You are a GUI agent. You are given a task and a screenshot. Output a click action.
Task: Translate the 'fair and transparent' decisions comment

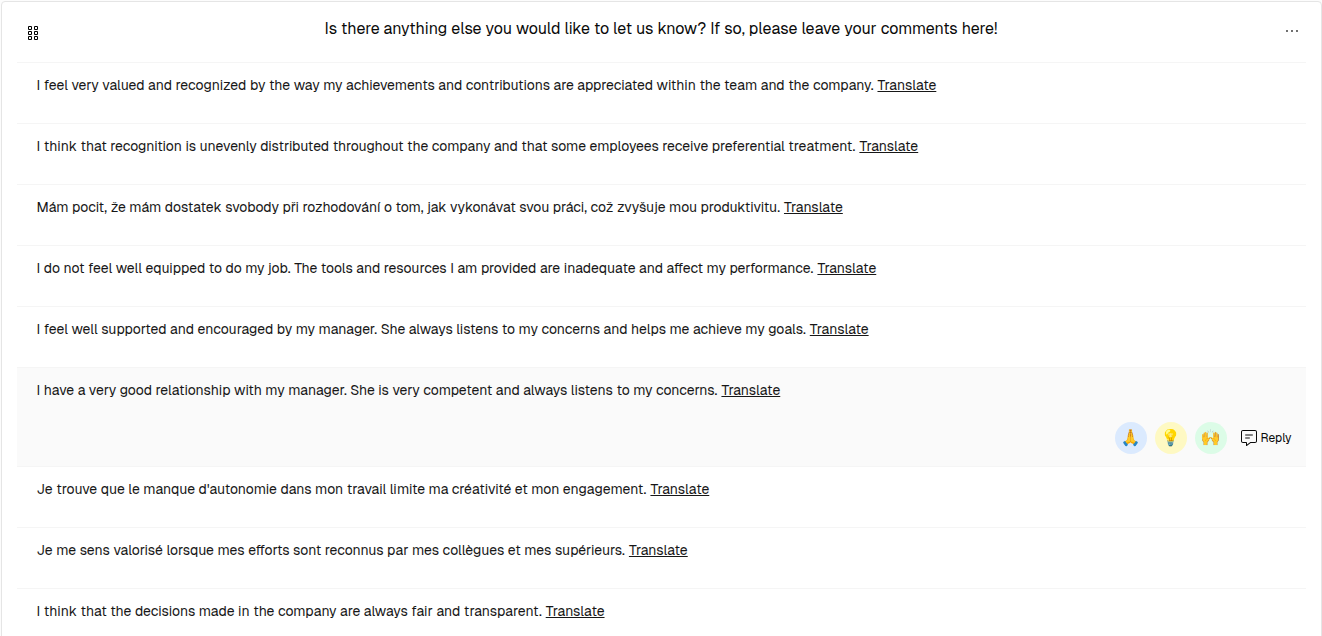[x=575, y=611]
